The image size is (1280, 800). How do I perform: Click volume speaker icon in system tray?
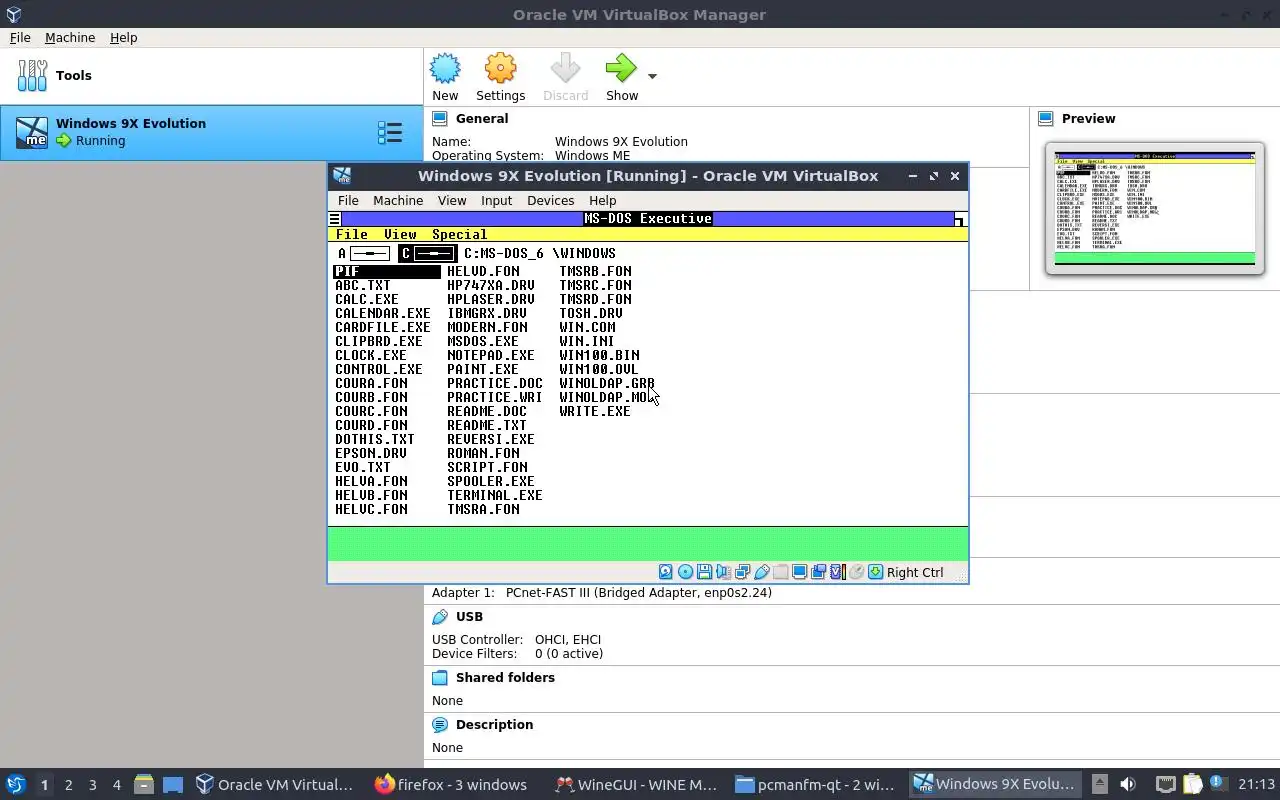1128,785
